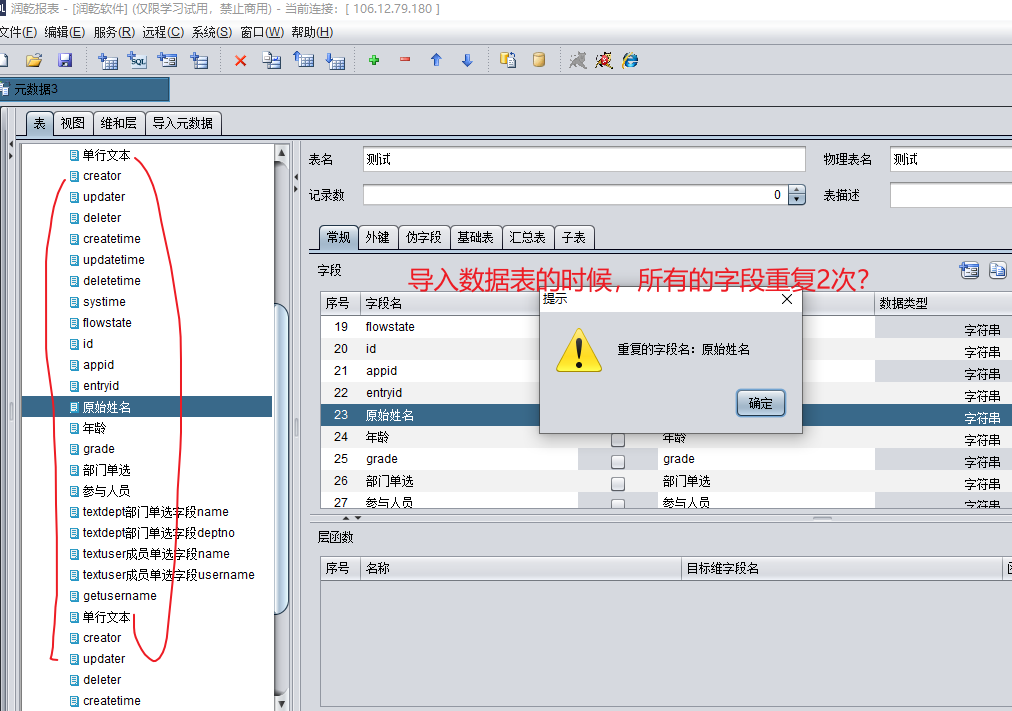Click the red X delete icon in toolbar
Viewport: 1012px width, 711px height.
[241, 61]
